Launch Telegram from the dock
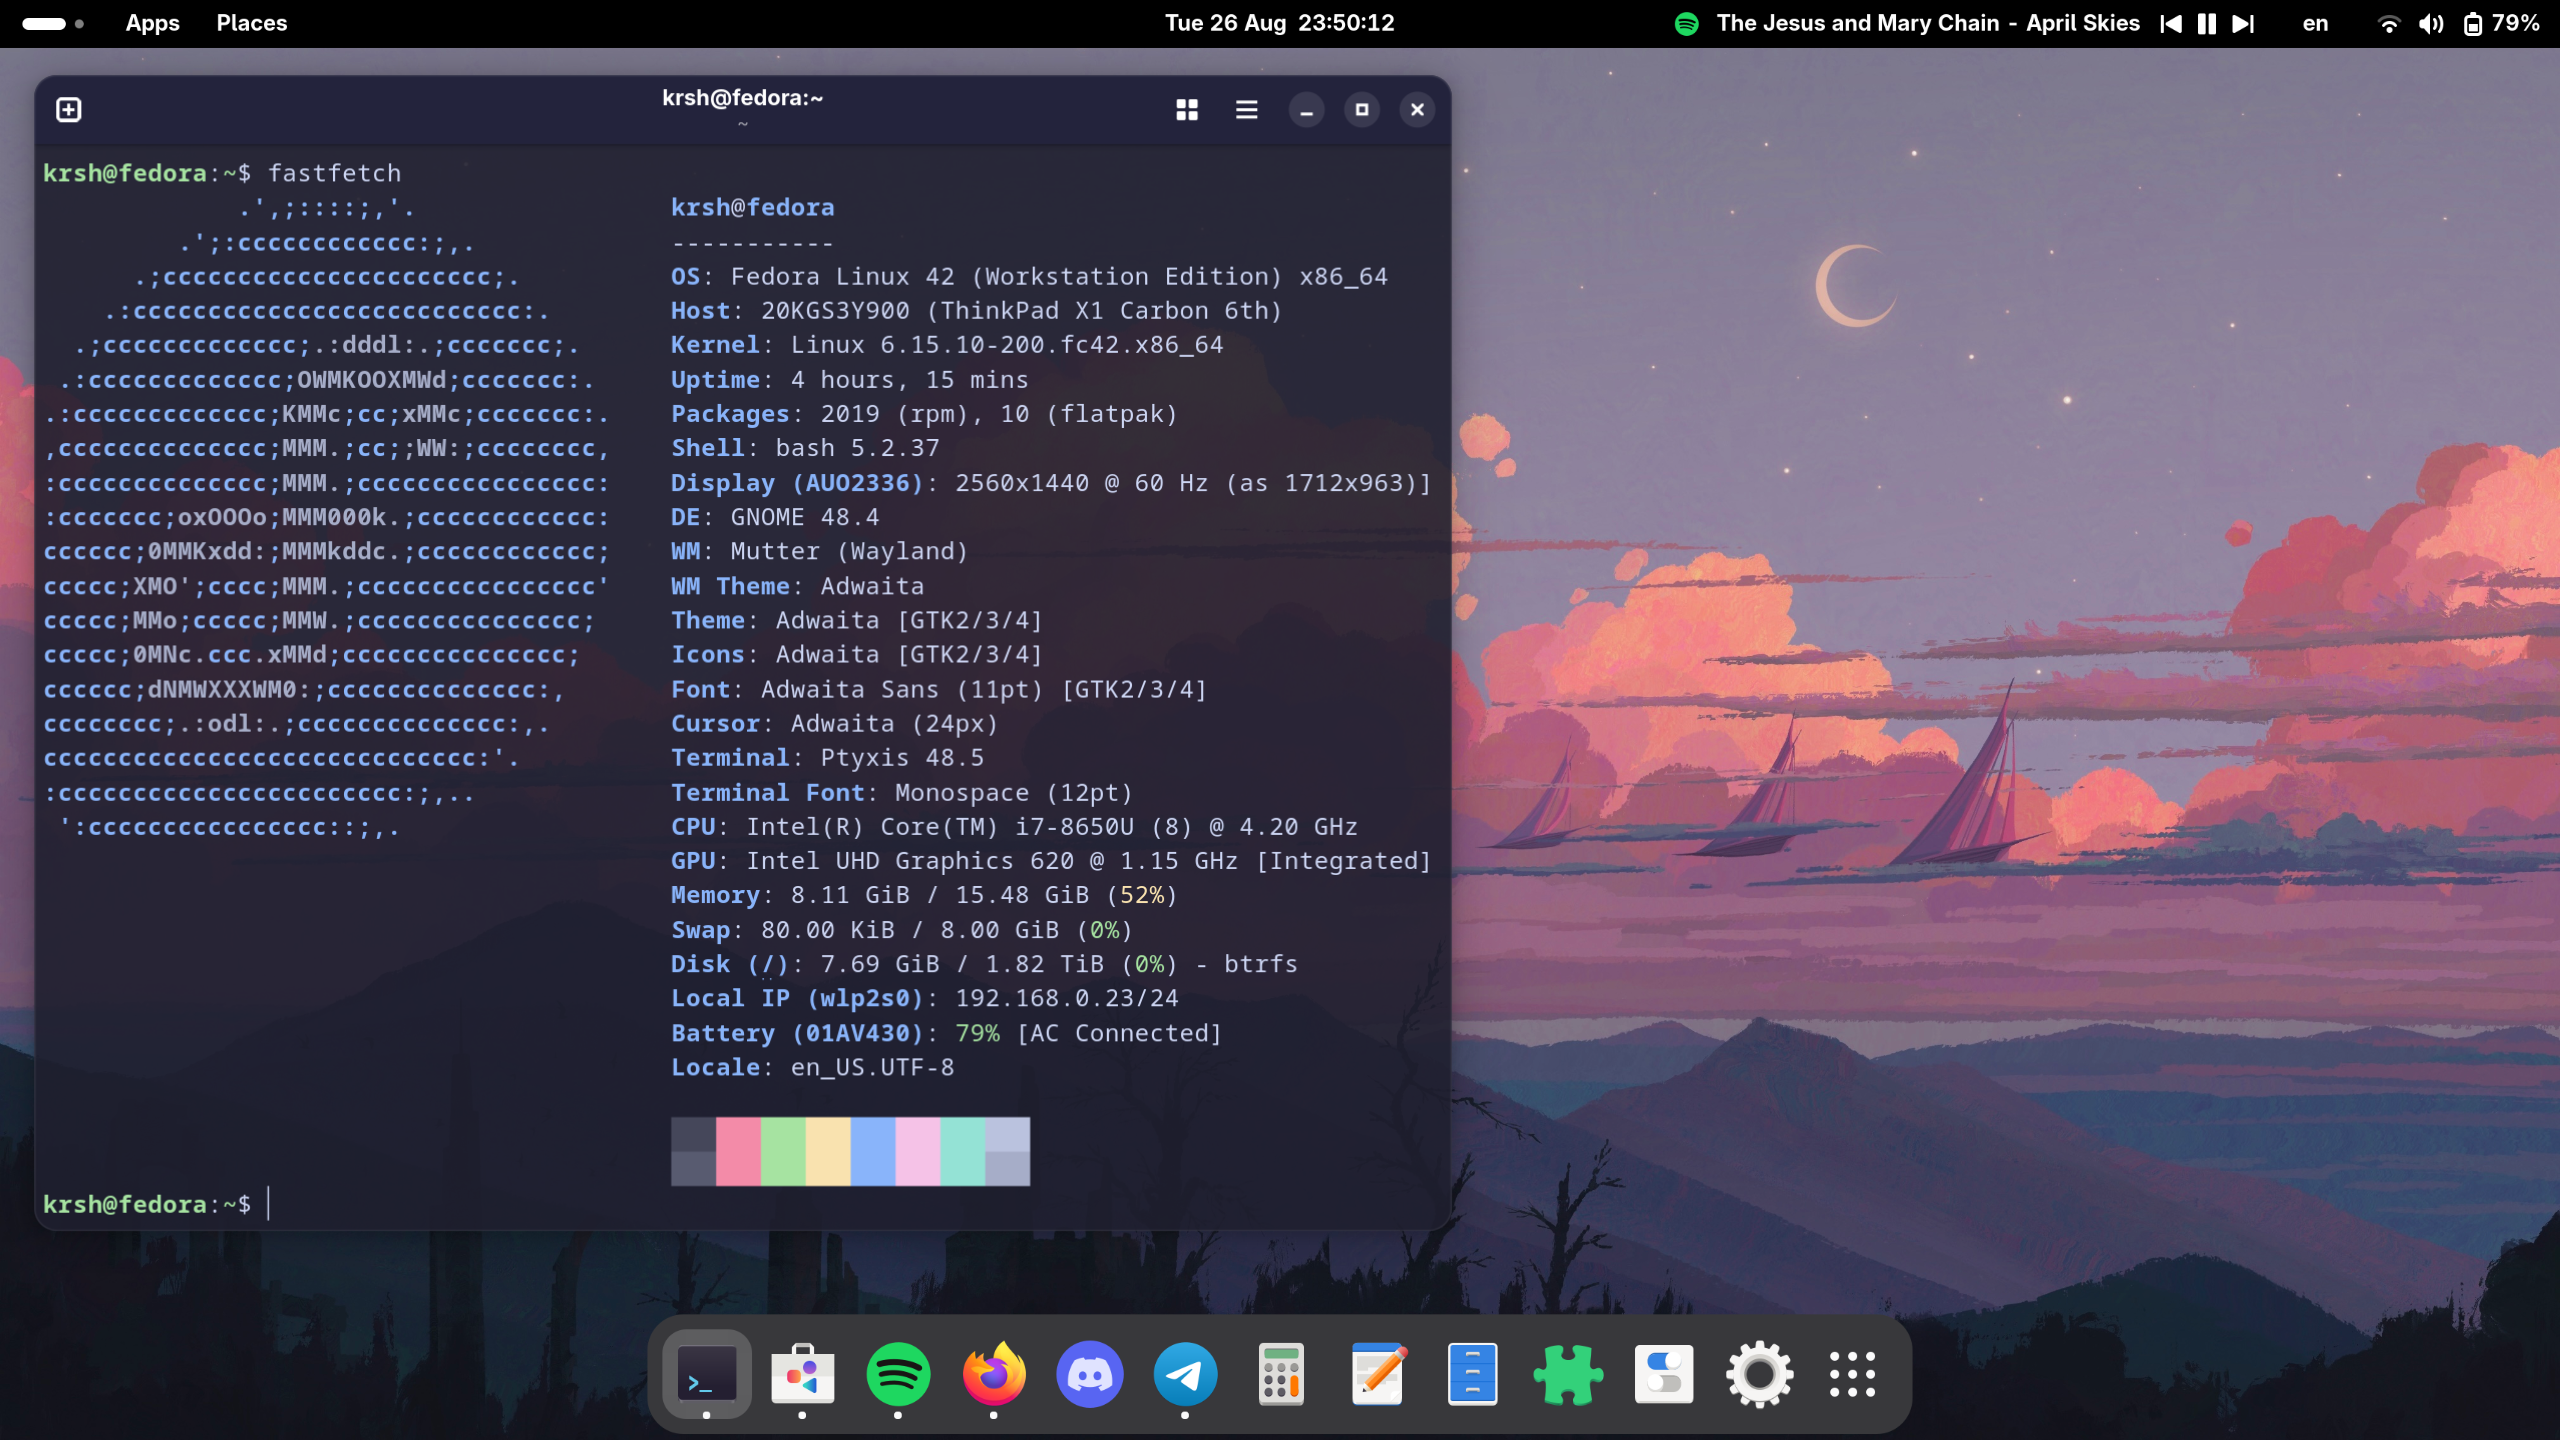The image size is (2560, 1440). 1185,1374
